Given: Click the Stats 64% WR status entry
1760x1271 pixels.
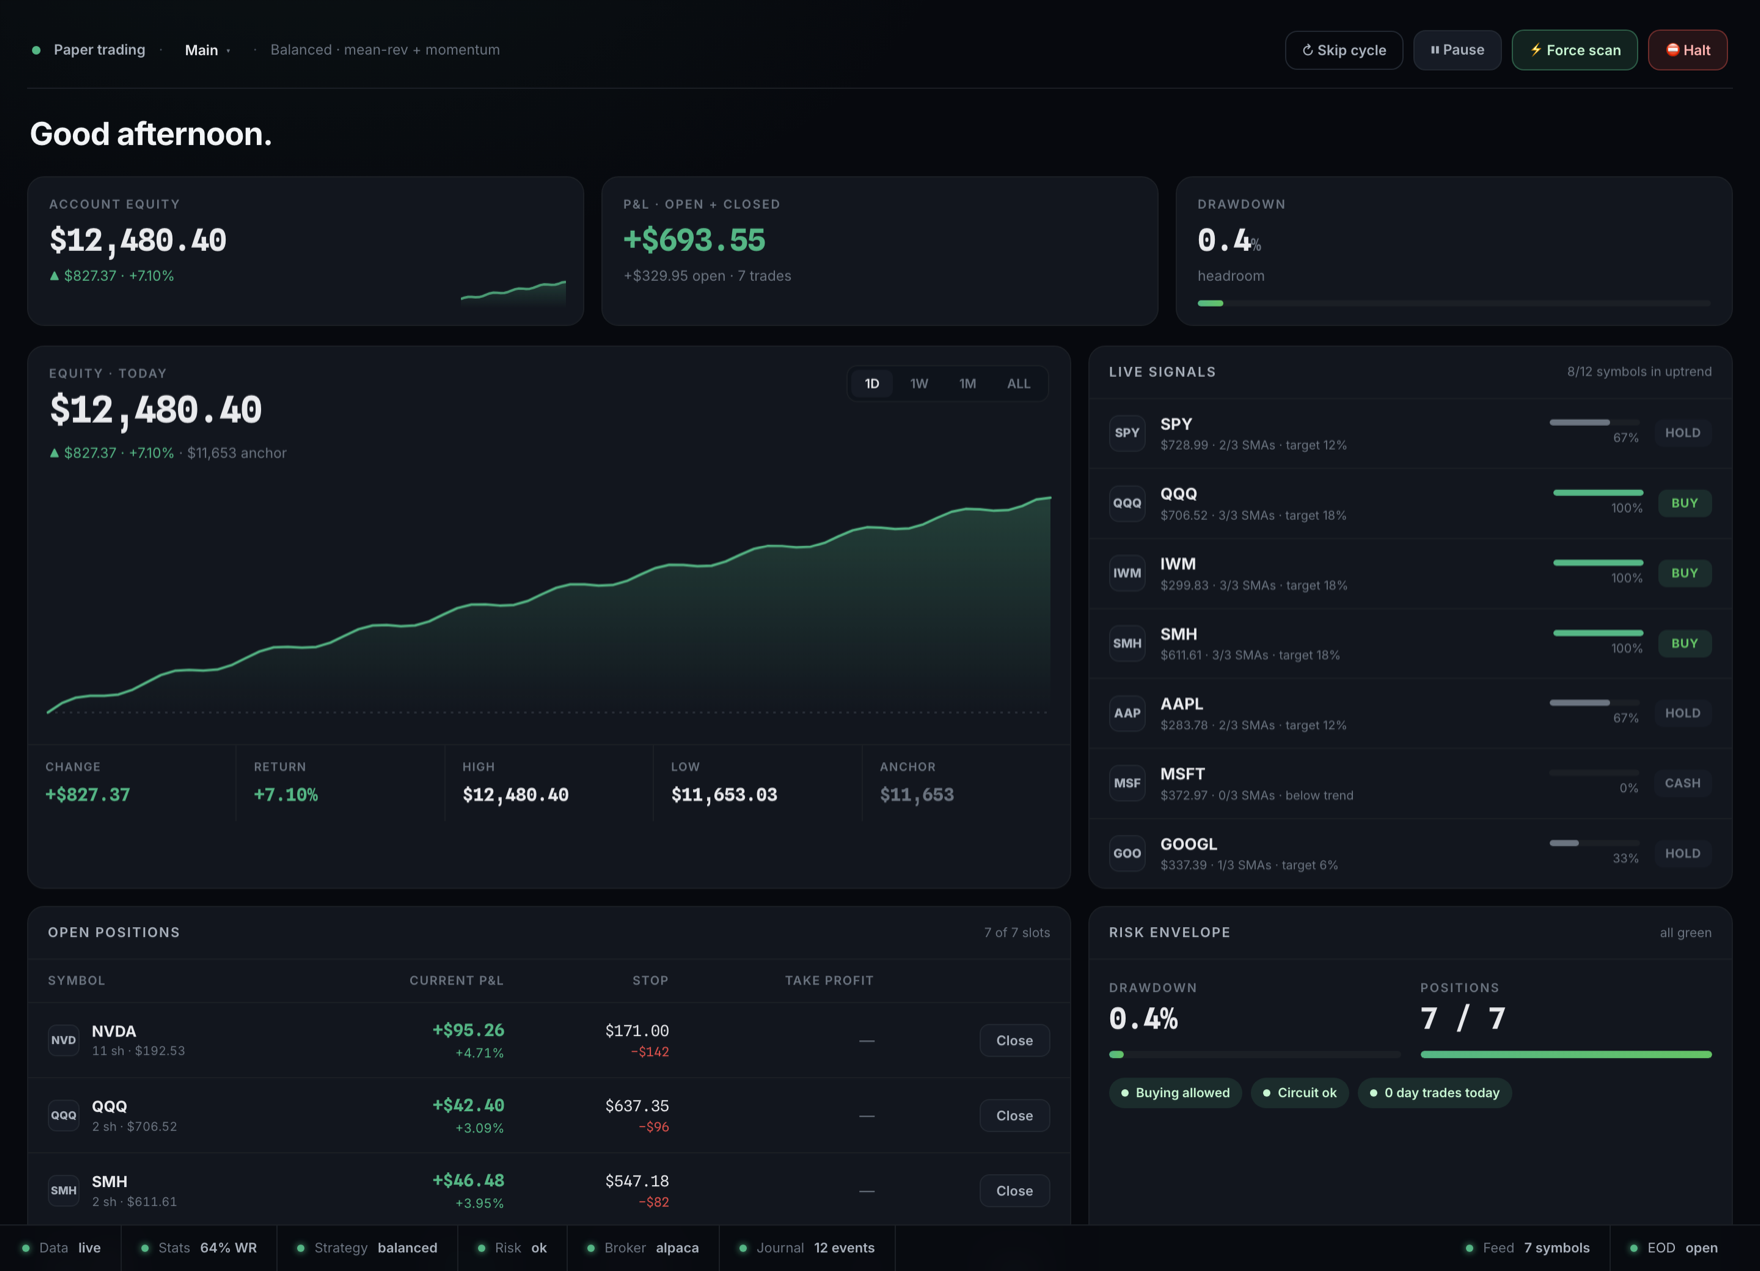Looking at the screenshot, I should coord(198,1248).
